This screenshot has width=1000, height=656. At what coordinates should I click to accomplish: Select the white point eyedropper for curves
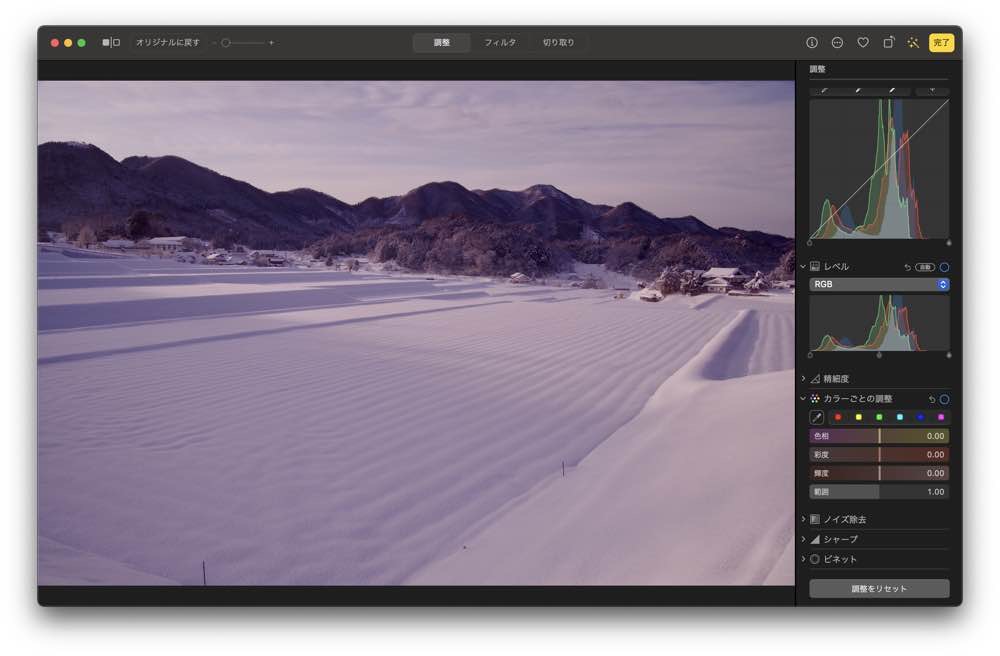click(893, 91)
